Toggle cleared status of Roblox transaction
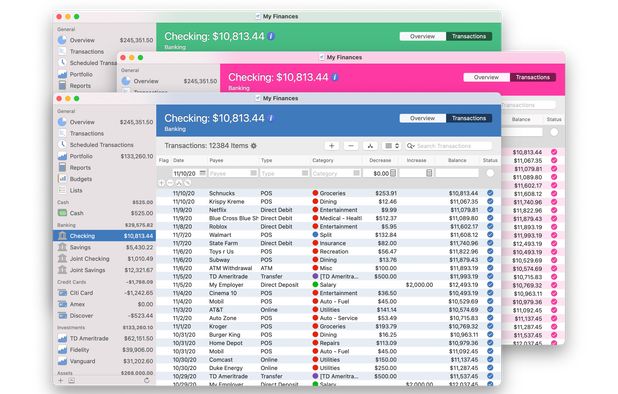The width and height of the screenshot is (618, 394). point(490,226)
